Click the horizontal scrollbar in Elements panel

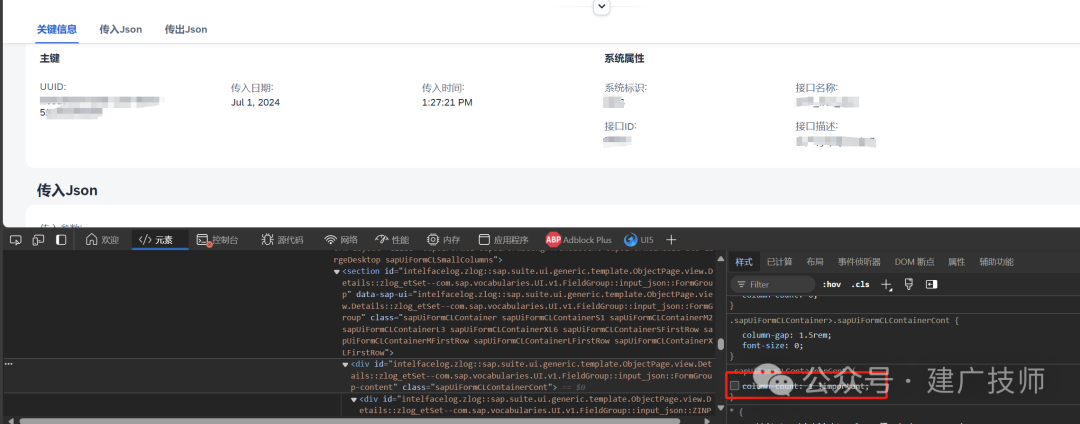point(348,421)
